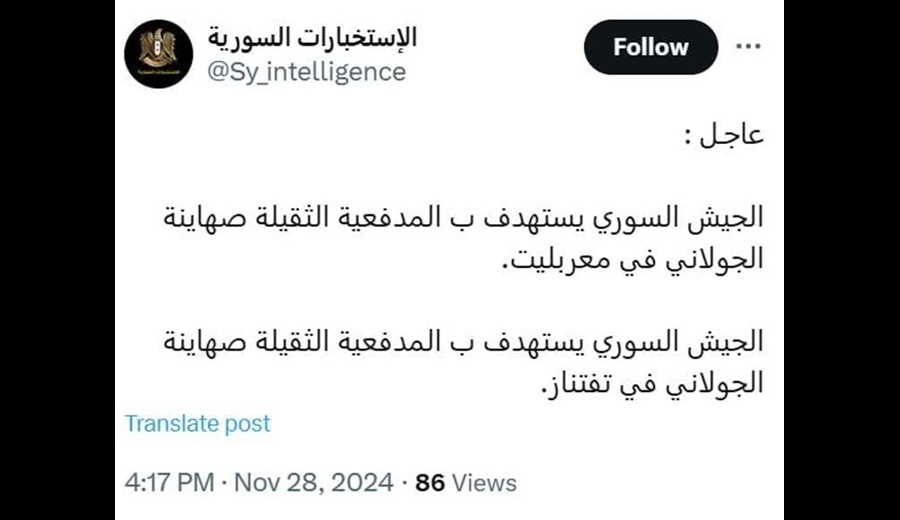Click الجولاني on the معربليت line

(715, 259)
